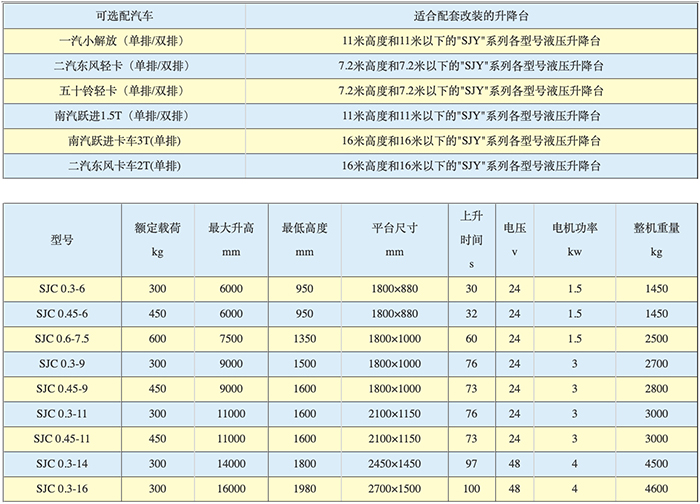This screenshot has width=700, height=504.
Task: Click the column header 最大升高 mm
Action: [x=231, y=240]
